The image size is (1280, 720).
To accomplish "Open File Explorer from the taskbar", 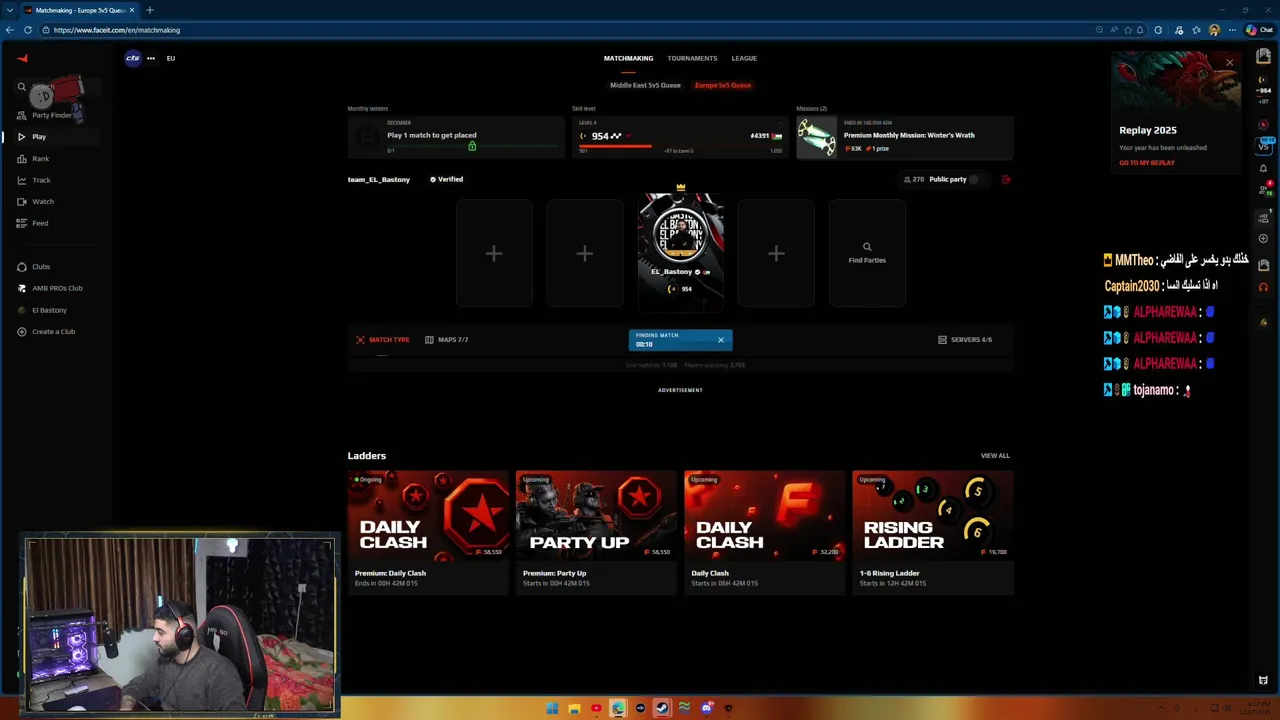I will [x=574, y=709].
